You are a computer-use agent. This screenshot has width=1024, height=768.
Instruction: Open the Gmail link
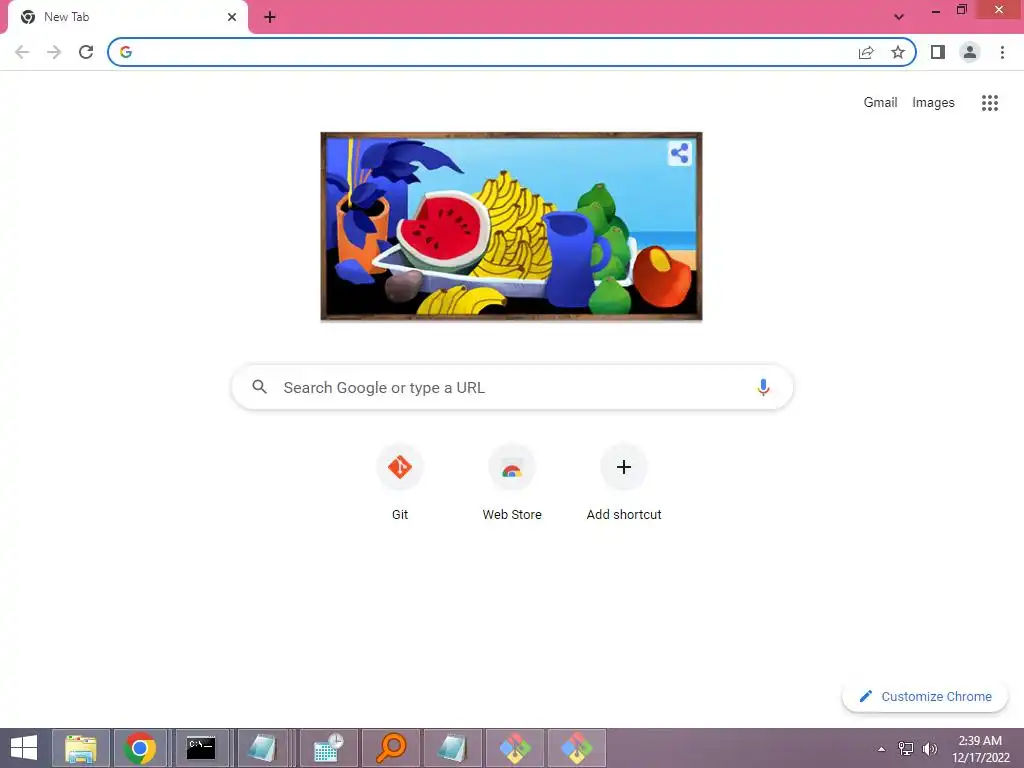880,103
